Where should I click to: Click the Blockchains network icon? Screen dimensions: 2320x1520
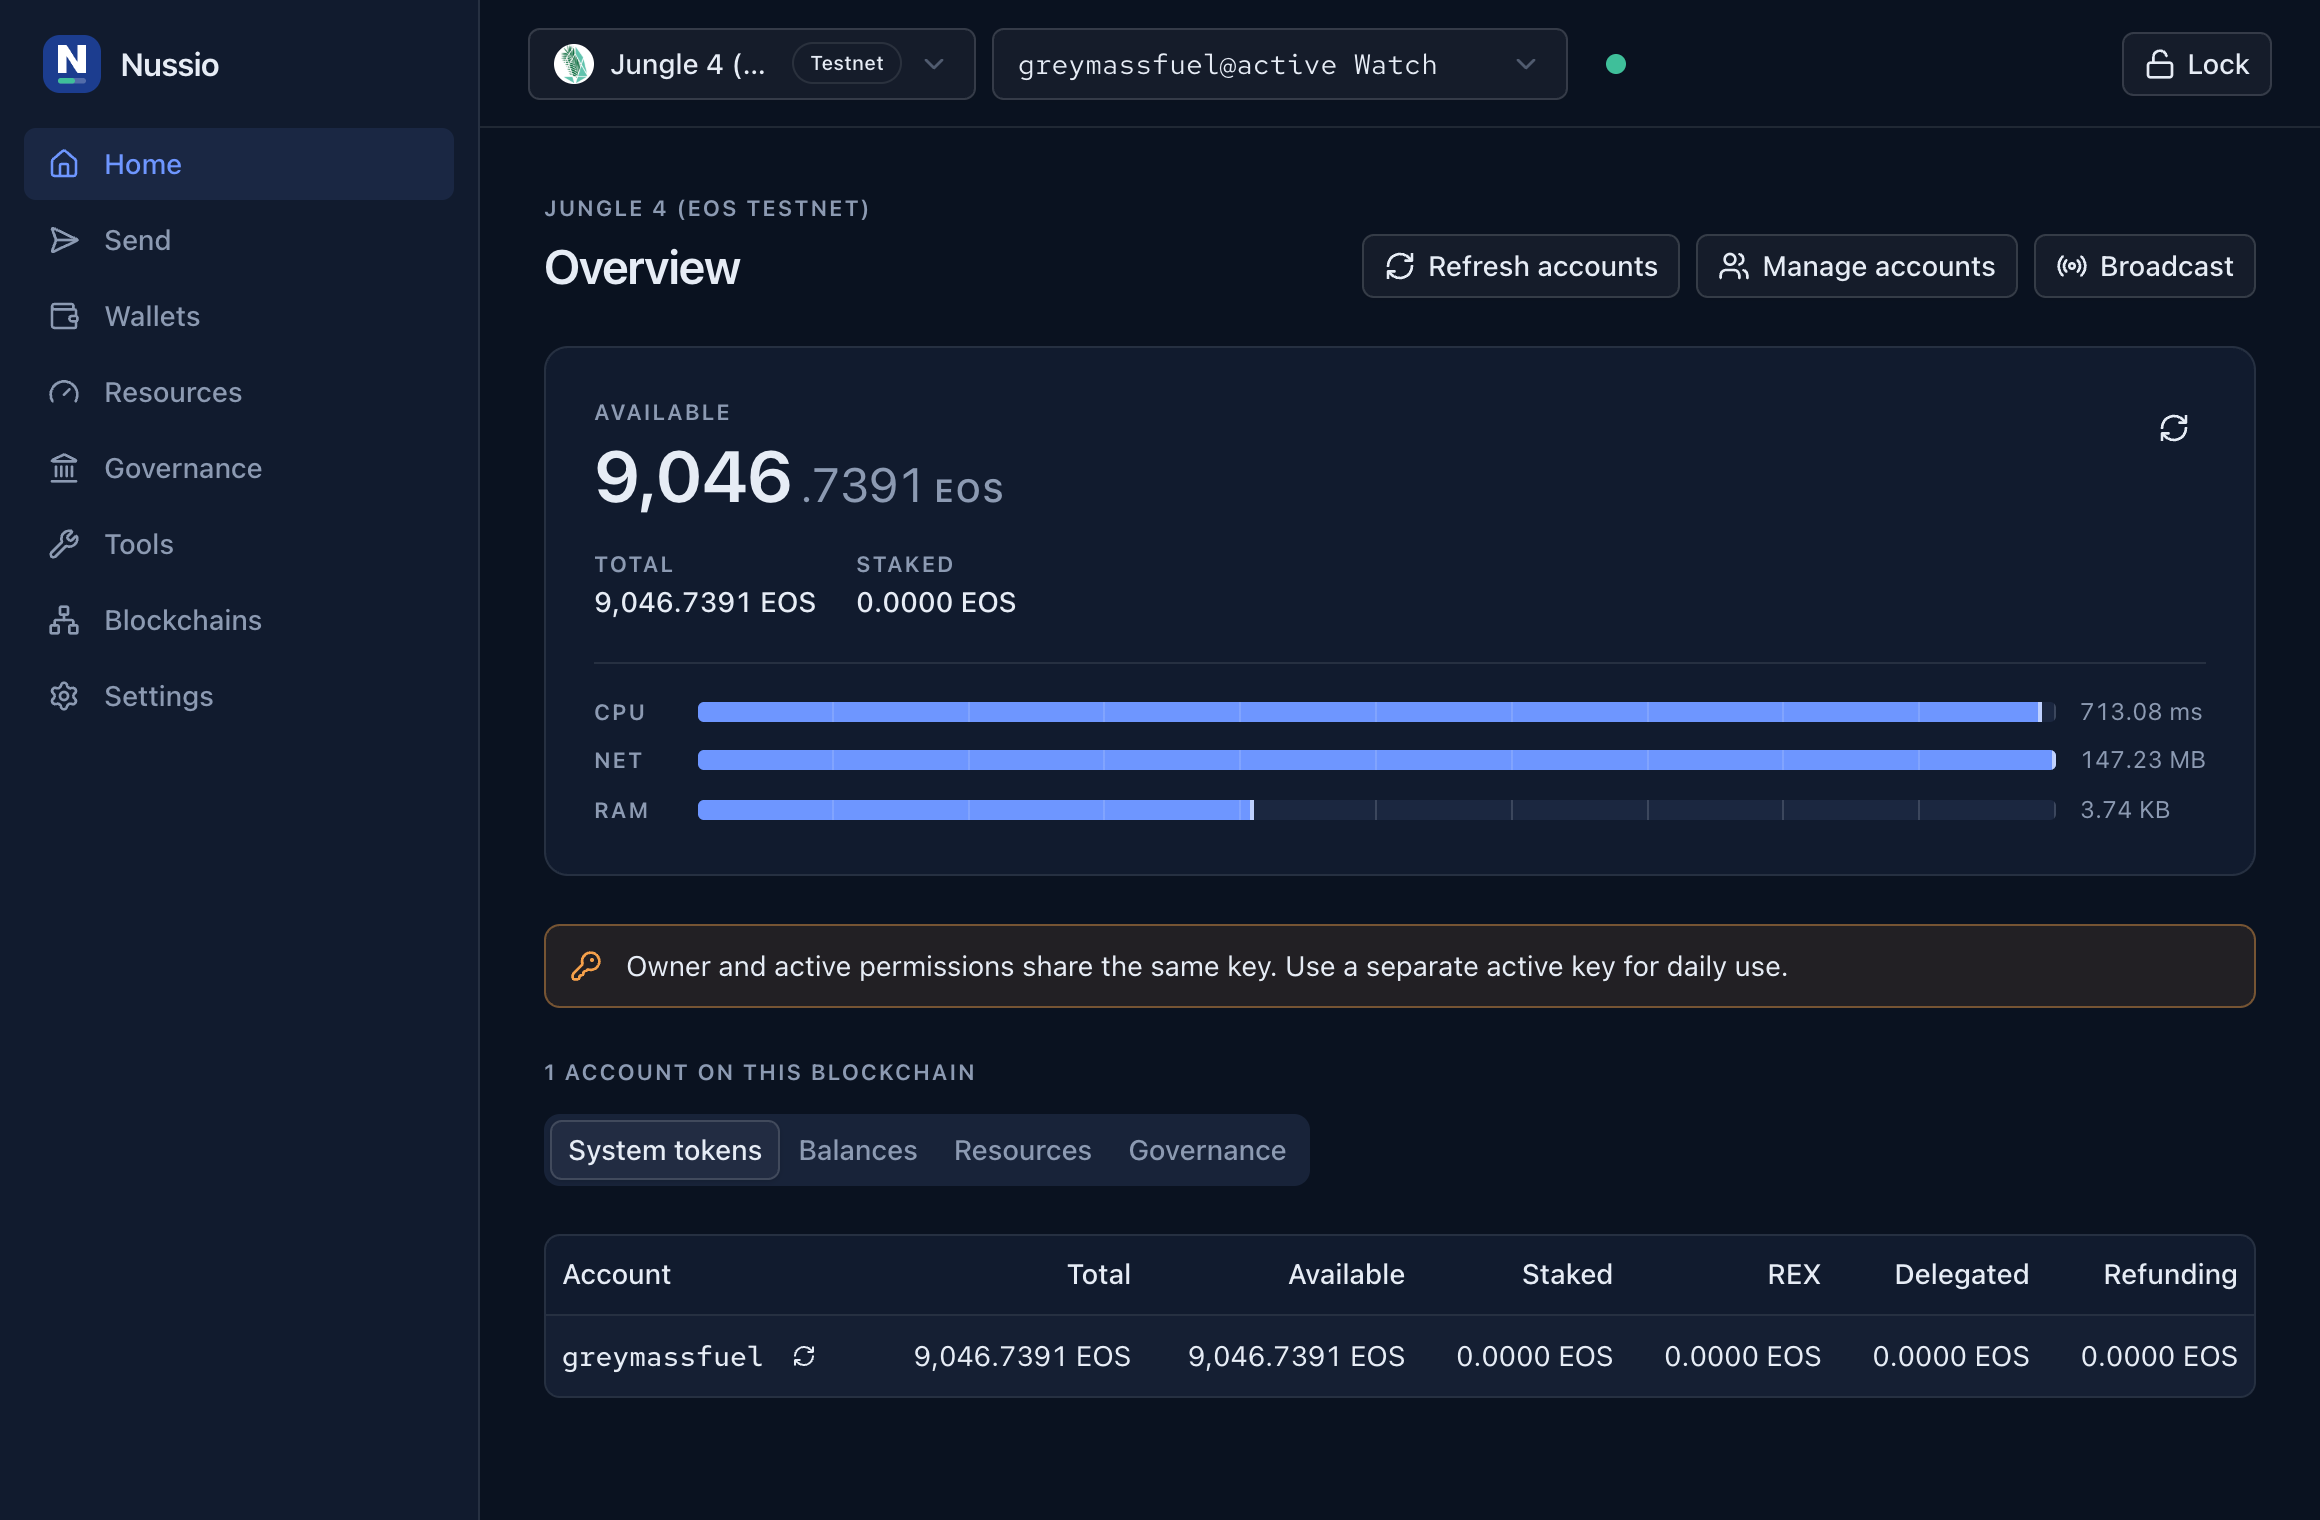[64, 620]
